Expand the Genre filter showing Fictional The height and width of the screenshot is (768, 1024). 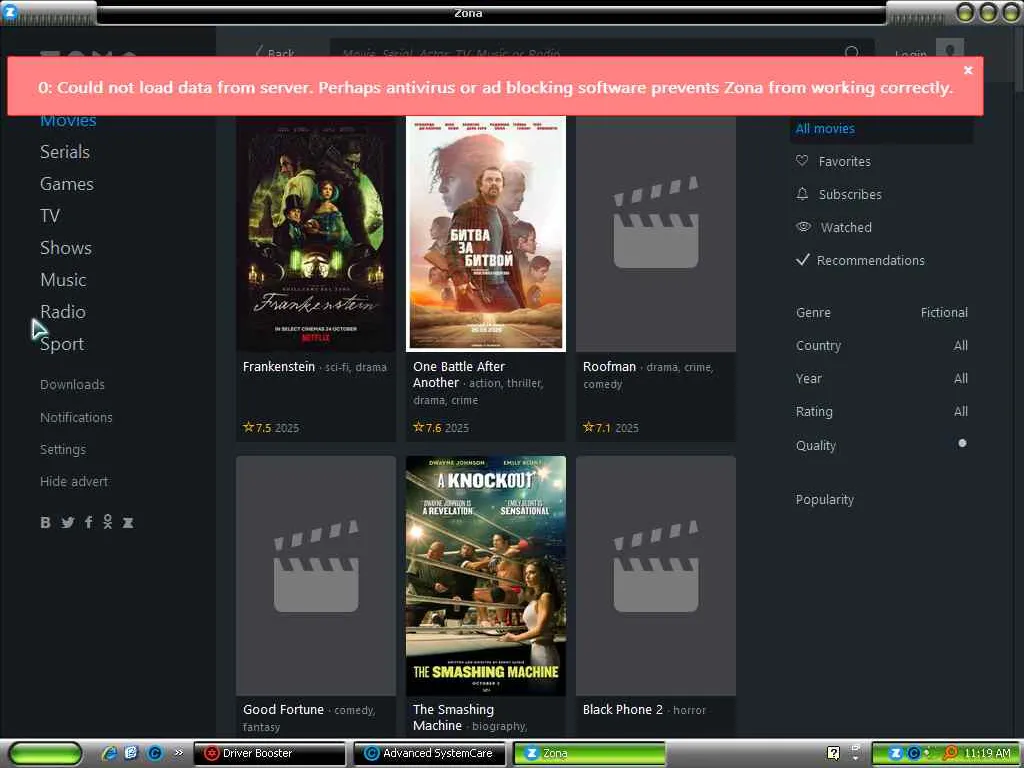pos(882,313)
